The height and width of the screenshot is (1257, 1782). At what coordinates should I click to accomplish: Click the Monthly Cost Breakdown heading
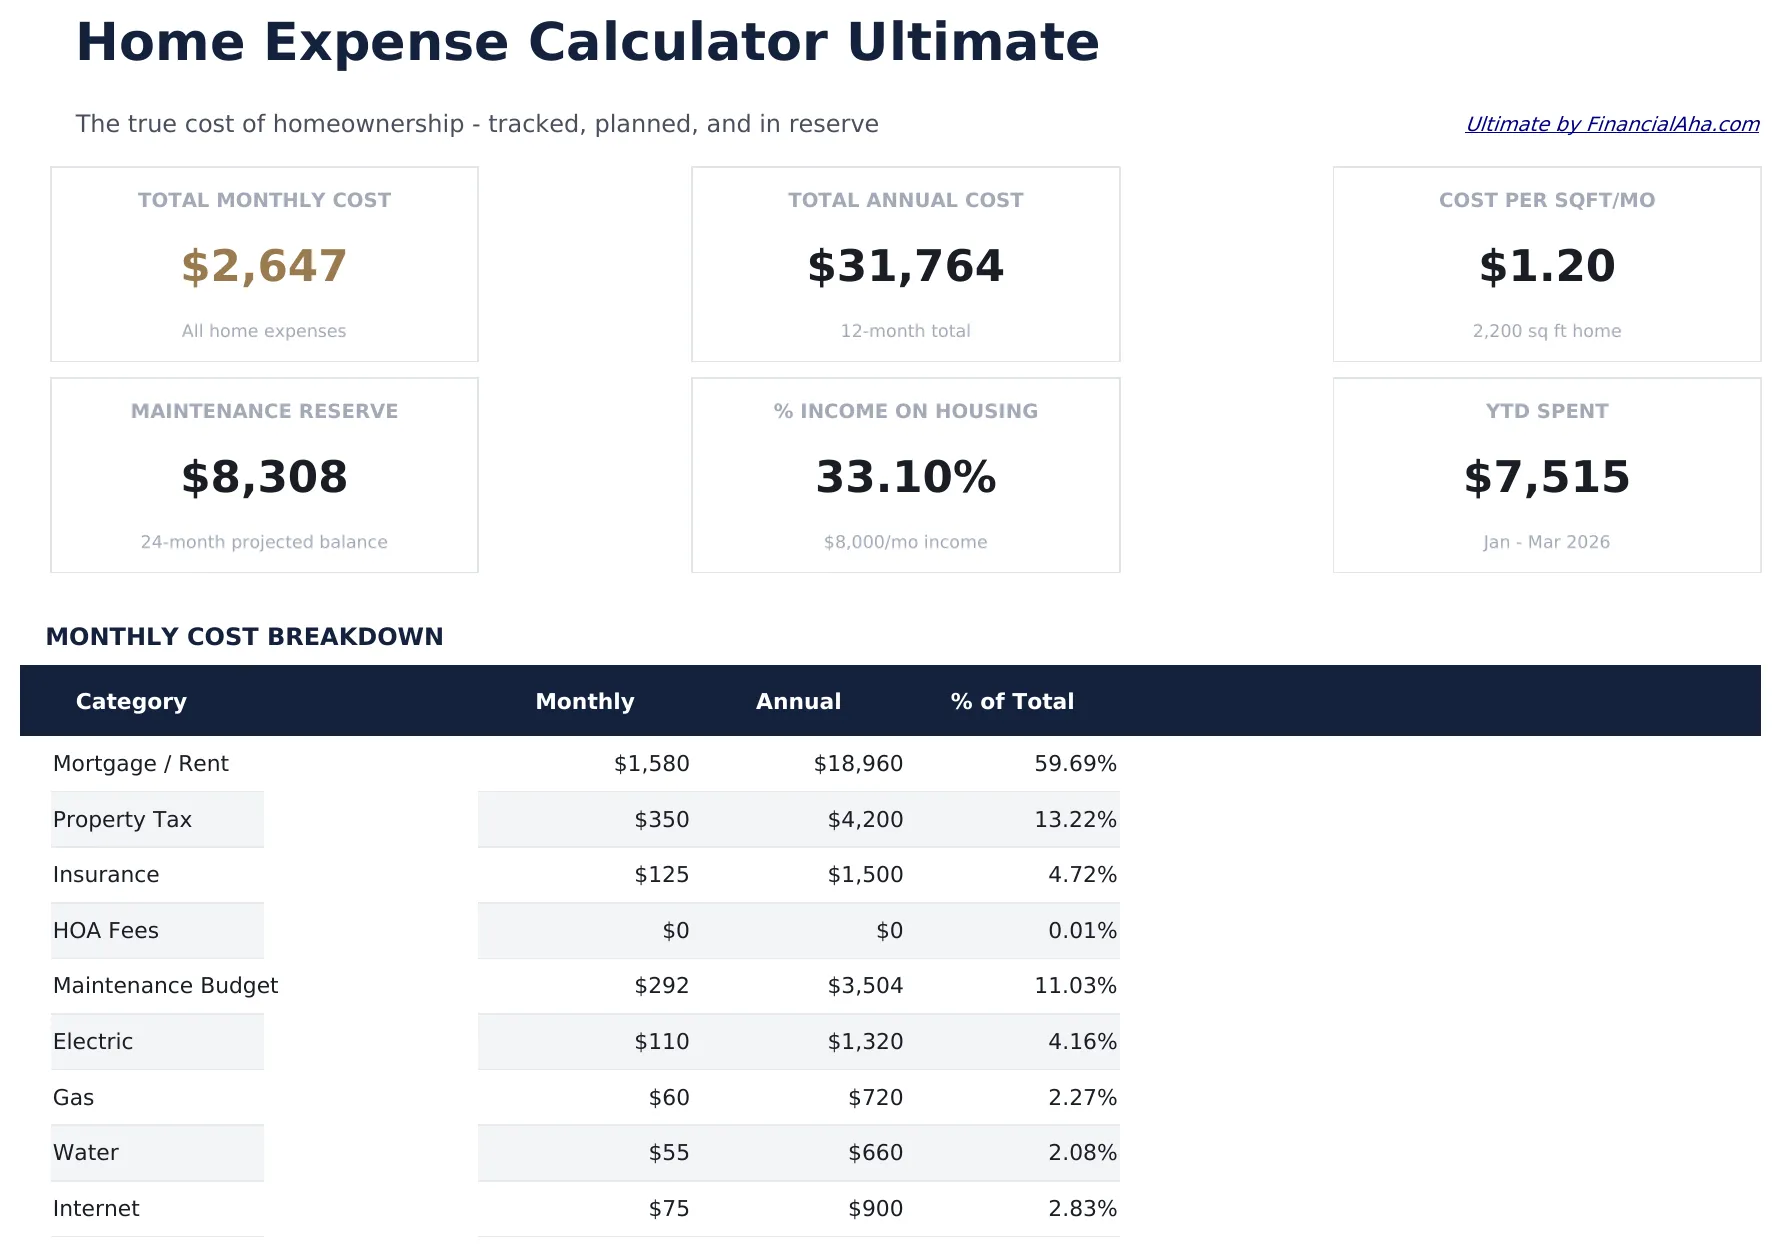coord(245,636)
